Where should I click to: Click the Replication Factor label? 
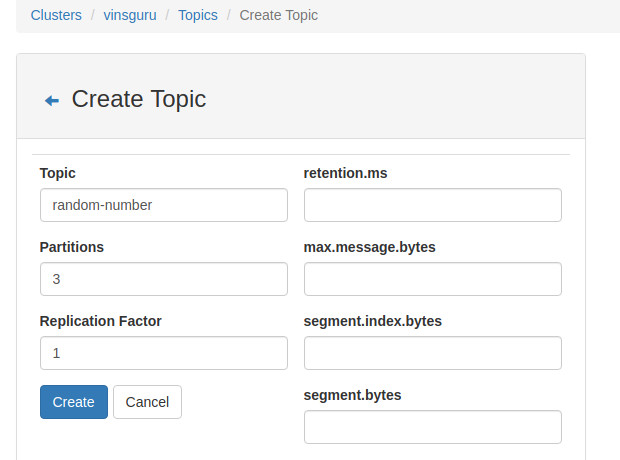[100, 321]
